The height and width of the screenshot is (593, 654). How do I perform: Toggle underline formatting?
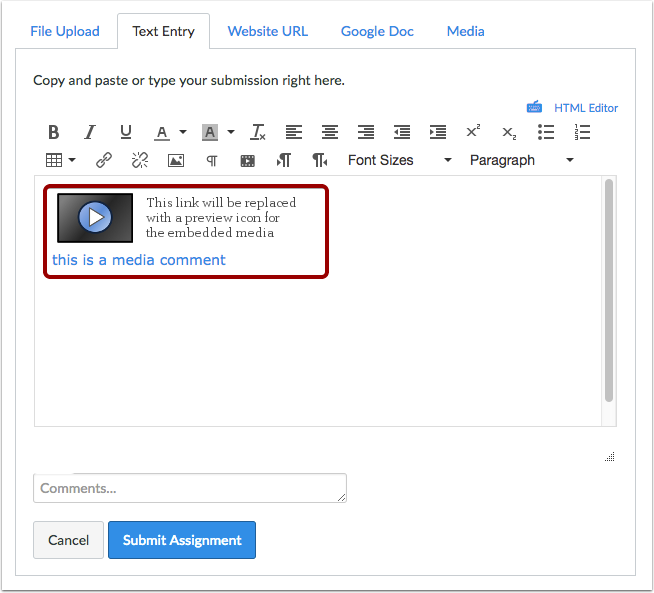pos(126,132)
